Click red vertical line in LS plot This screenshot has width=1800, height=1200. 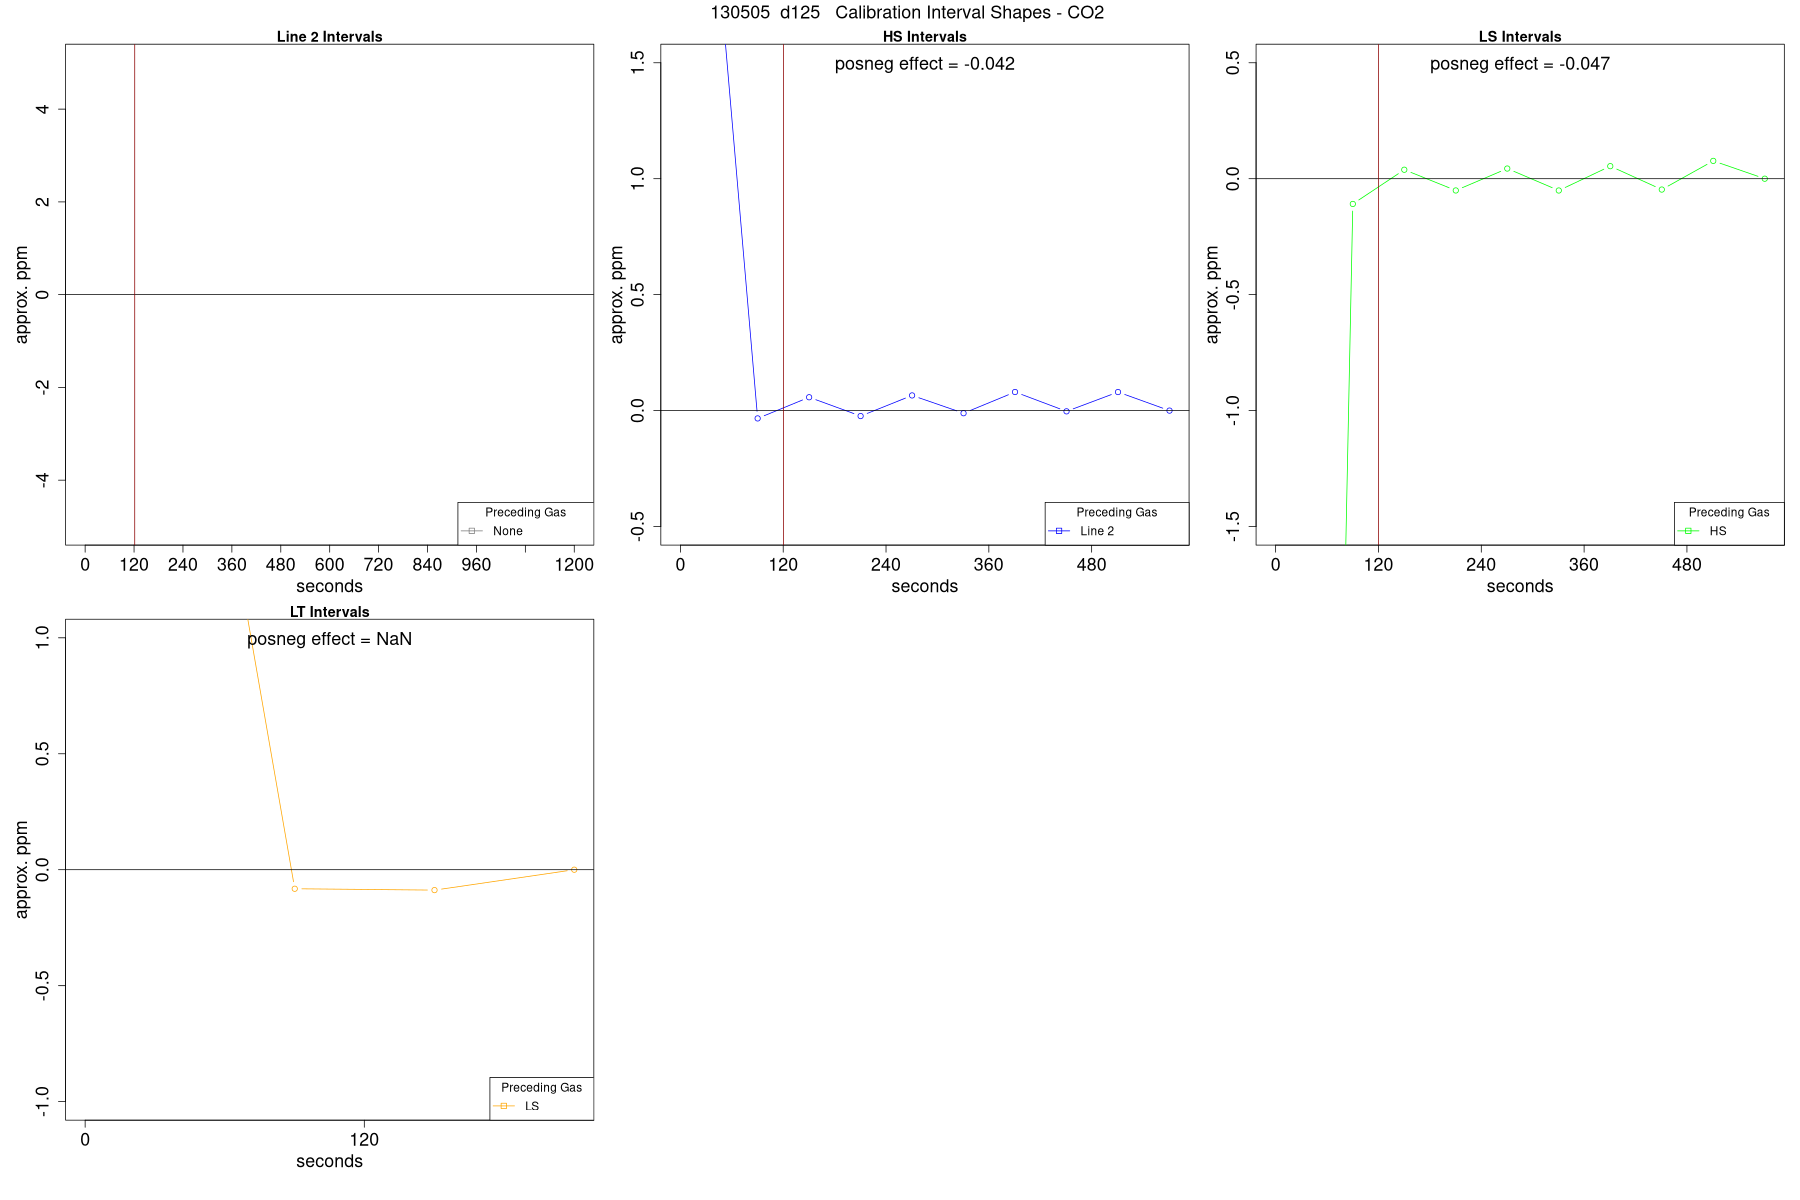[x=1378, y=294]
